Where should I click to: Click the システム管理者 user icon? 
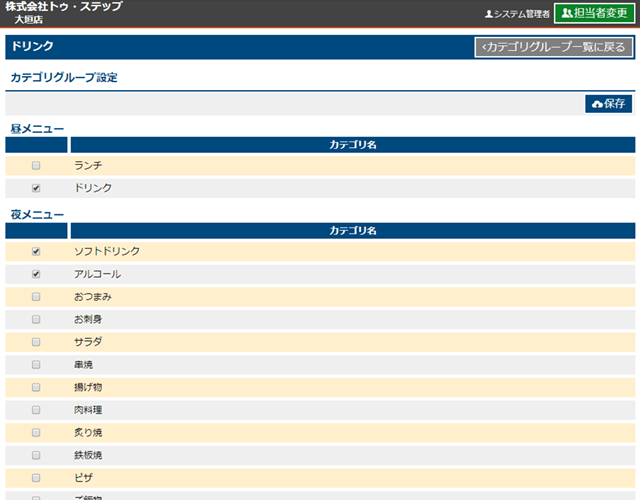coord(489,14)
